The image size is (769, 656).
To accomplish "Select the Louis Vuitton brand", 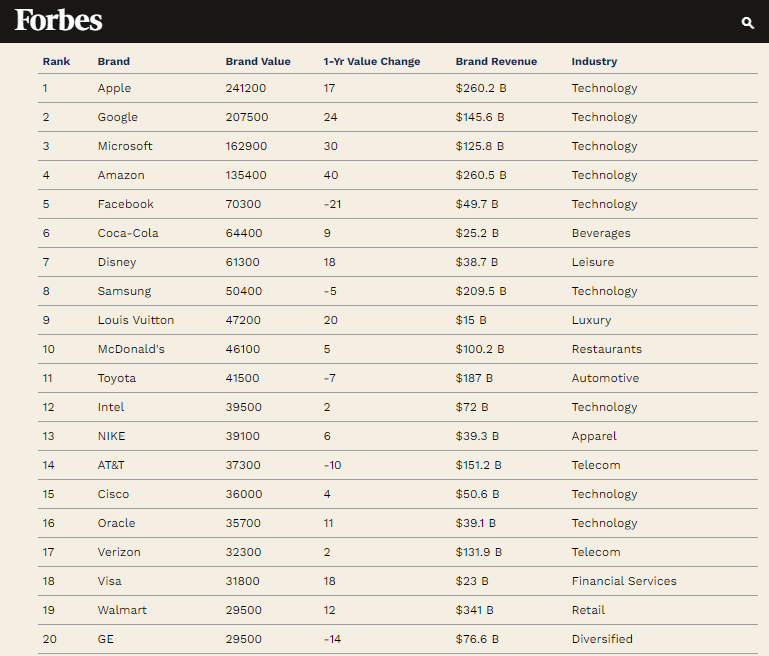I will 136,320.
